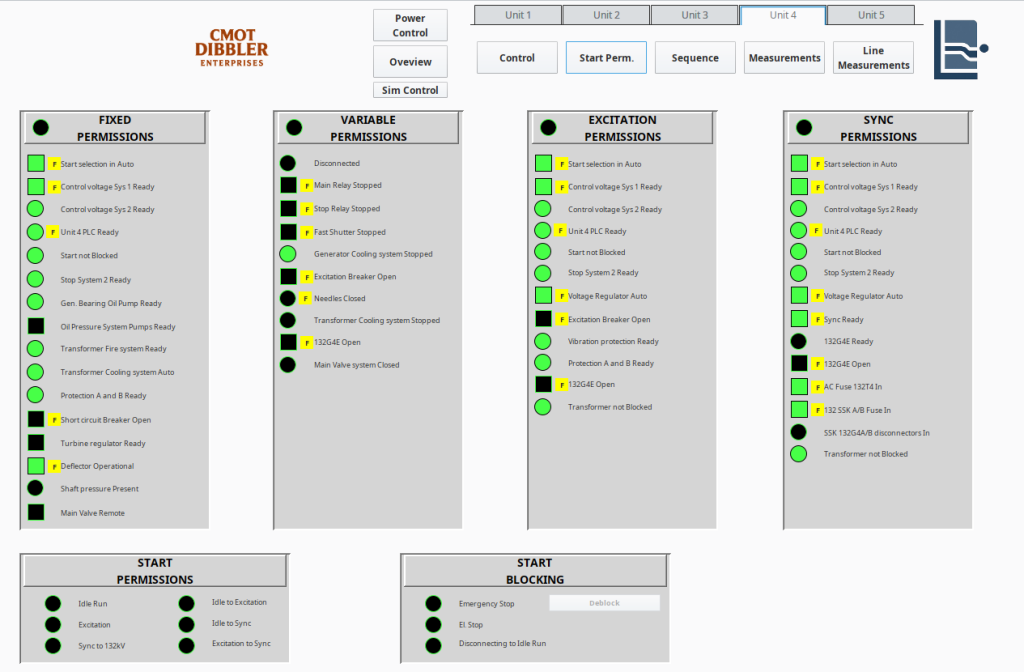The image size is (1024, 672).
Task: Open the Power Control screen
Action: 410,25
